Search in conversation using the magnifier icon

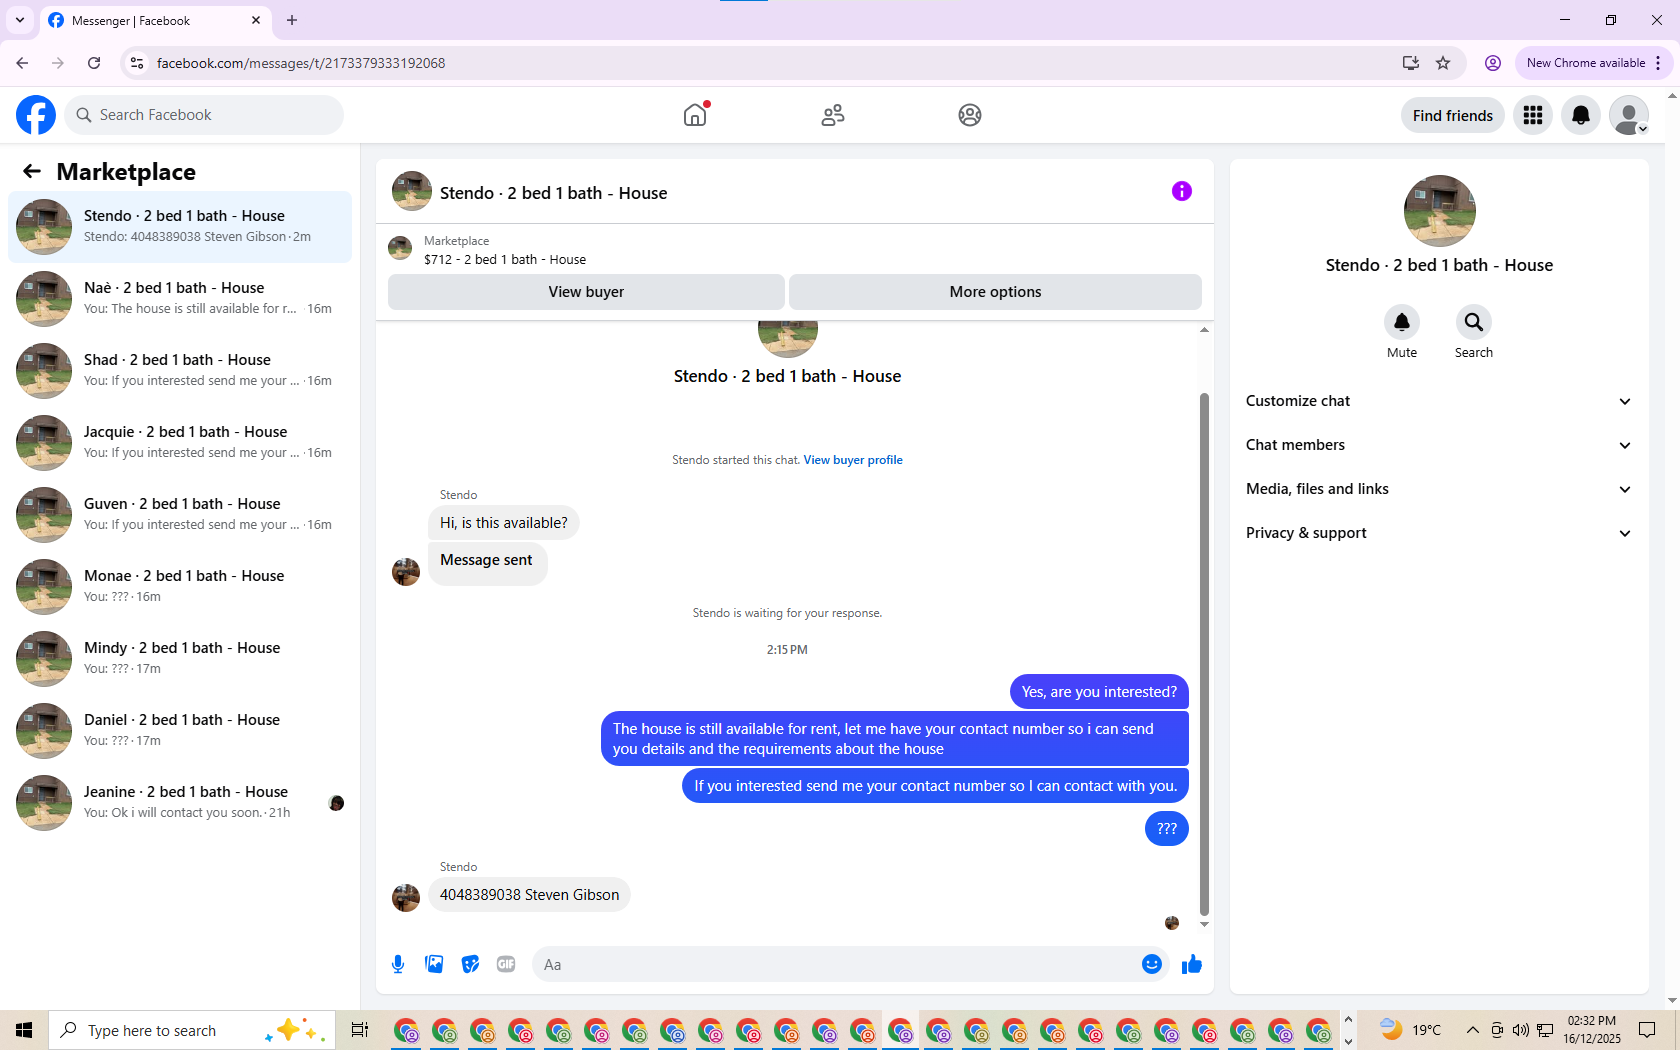(1474, 322)
